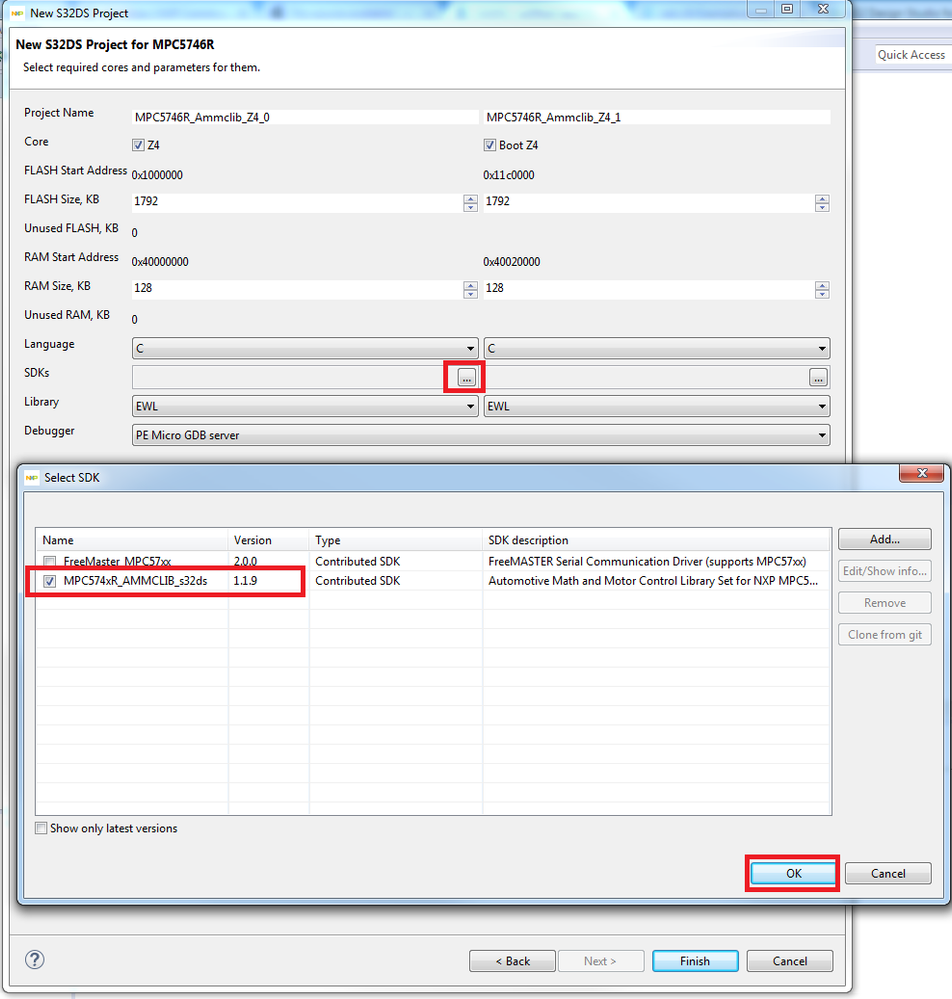Click RAM start address 0x40000000
This screenshot has height=999, width=952.
point(160,262)
